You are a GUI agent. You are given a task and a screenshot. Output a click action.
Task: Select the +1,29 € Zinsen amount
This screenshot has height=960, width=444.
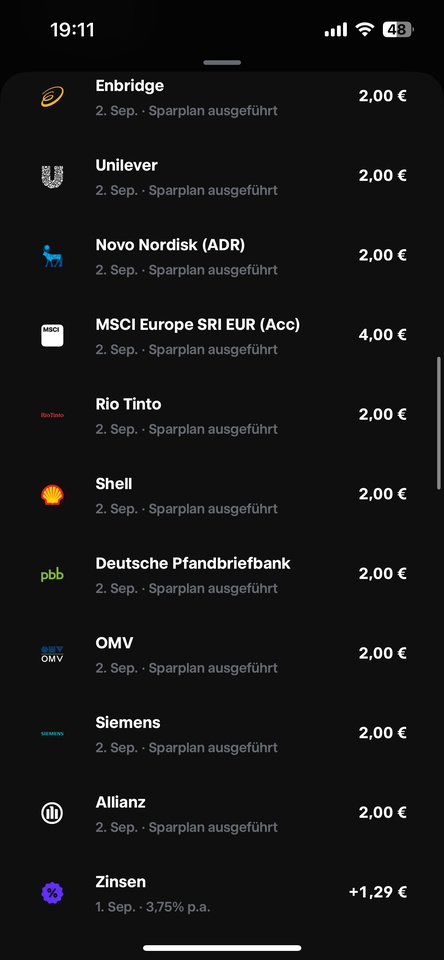point(378,892)
